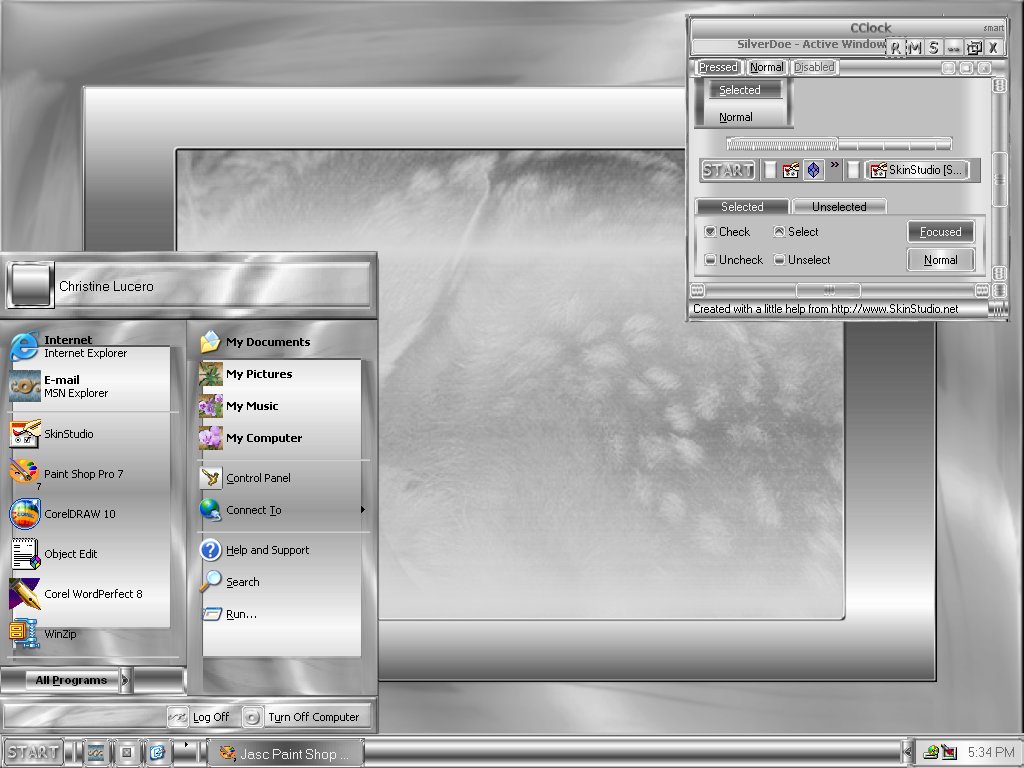Screen dimensions: 1024x768
Task: Click Jasc Paint Shop taskbar button
Action: coord(285,754)
